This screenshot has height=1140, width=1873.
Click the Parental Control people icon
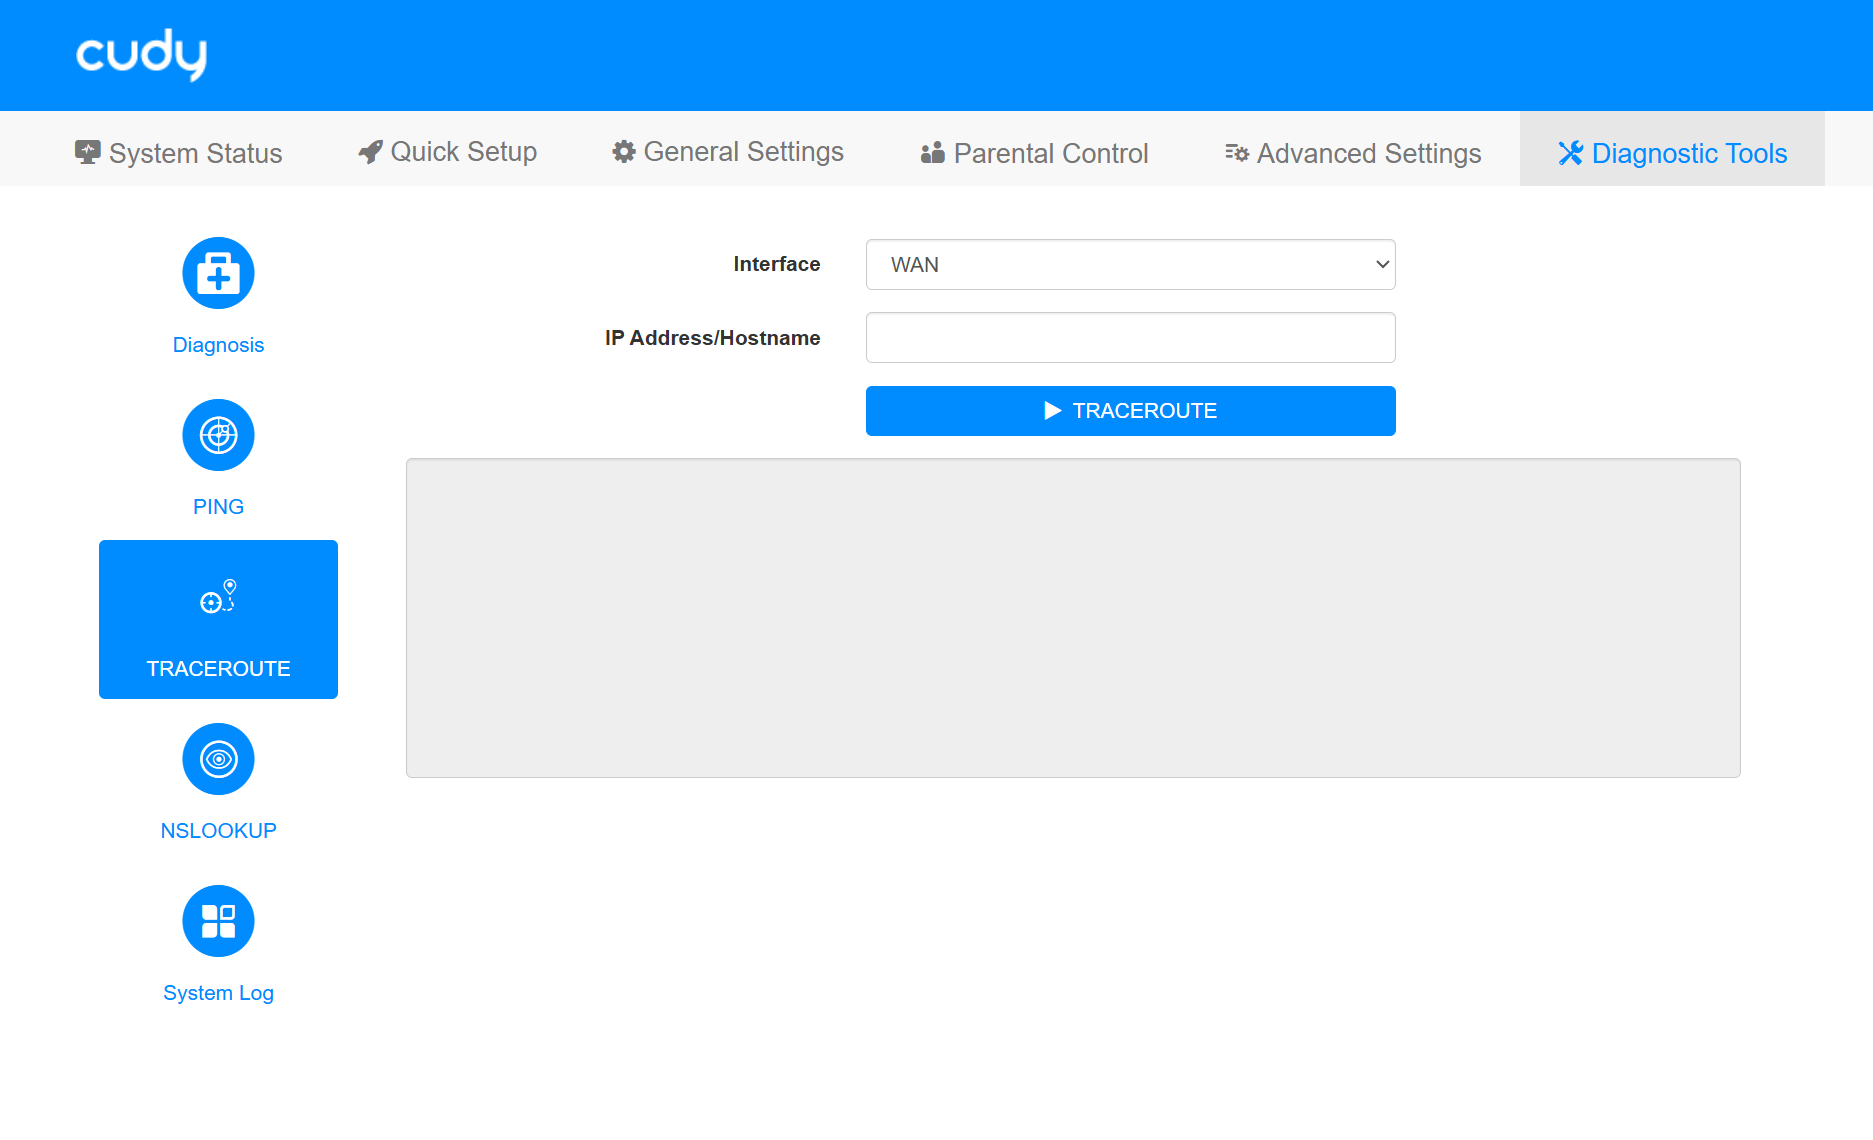coord(933,152)
